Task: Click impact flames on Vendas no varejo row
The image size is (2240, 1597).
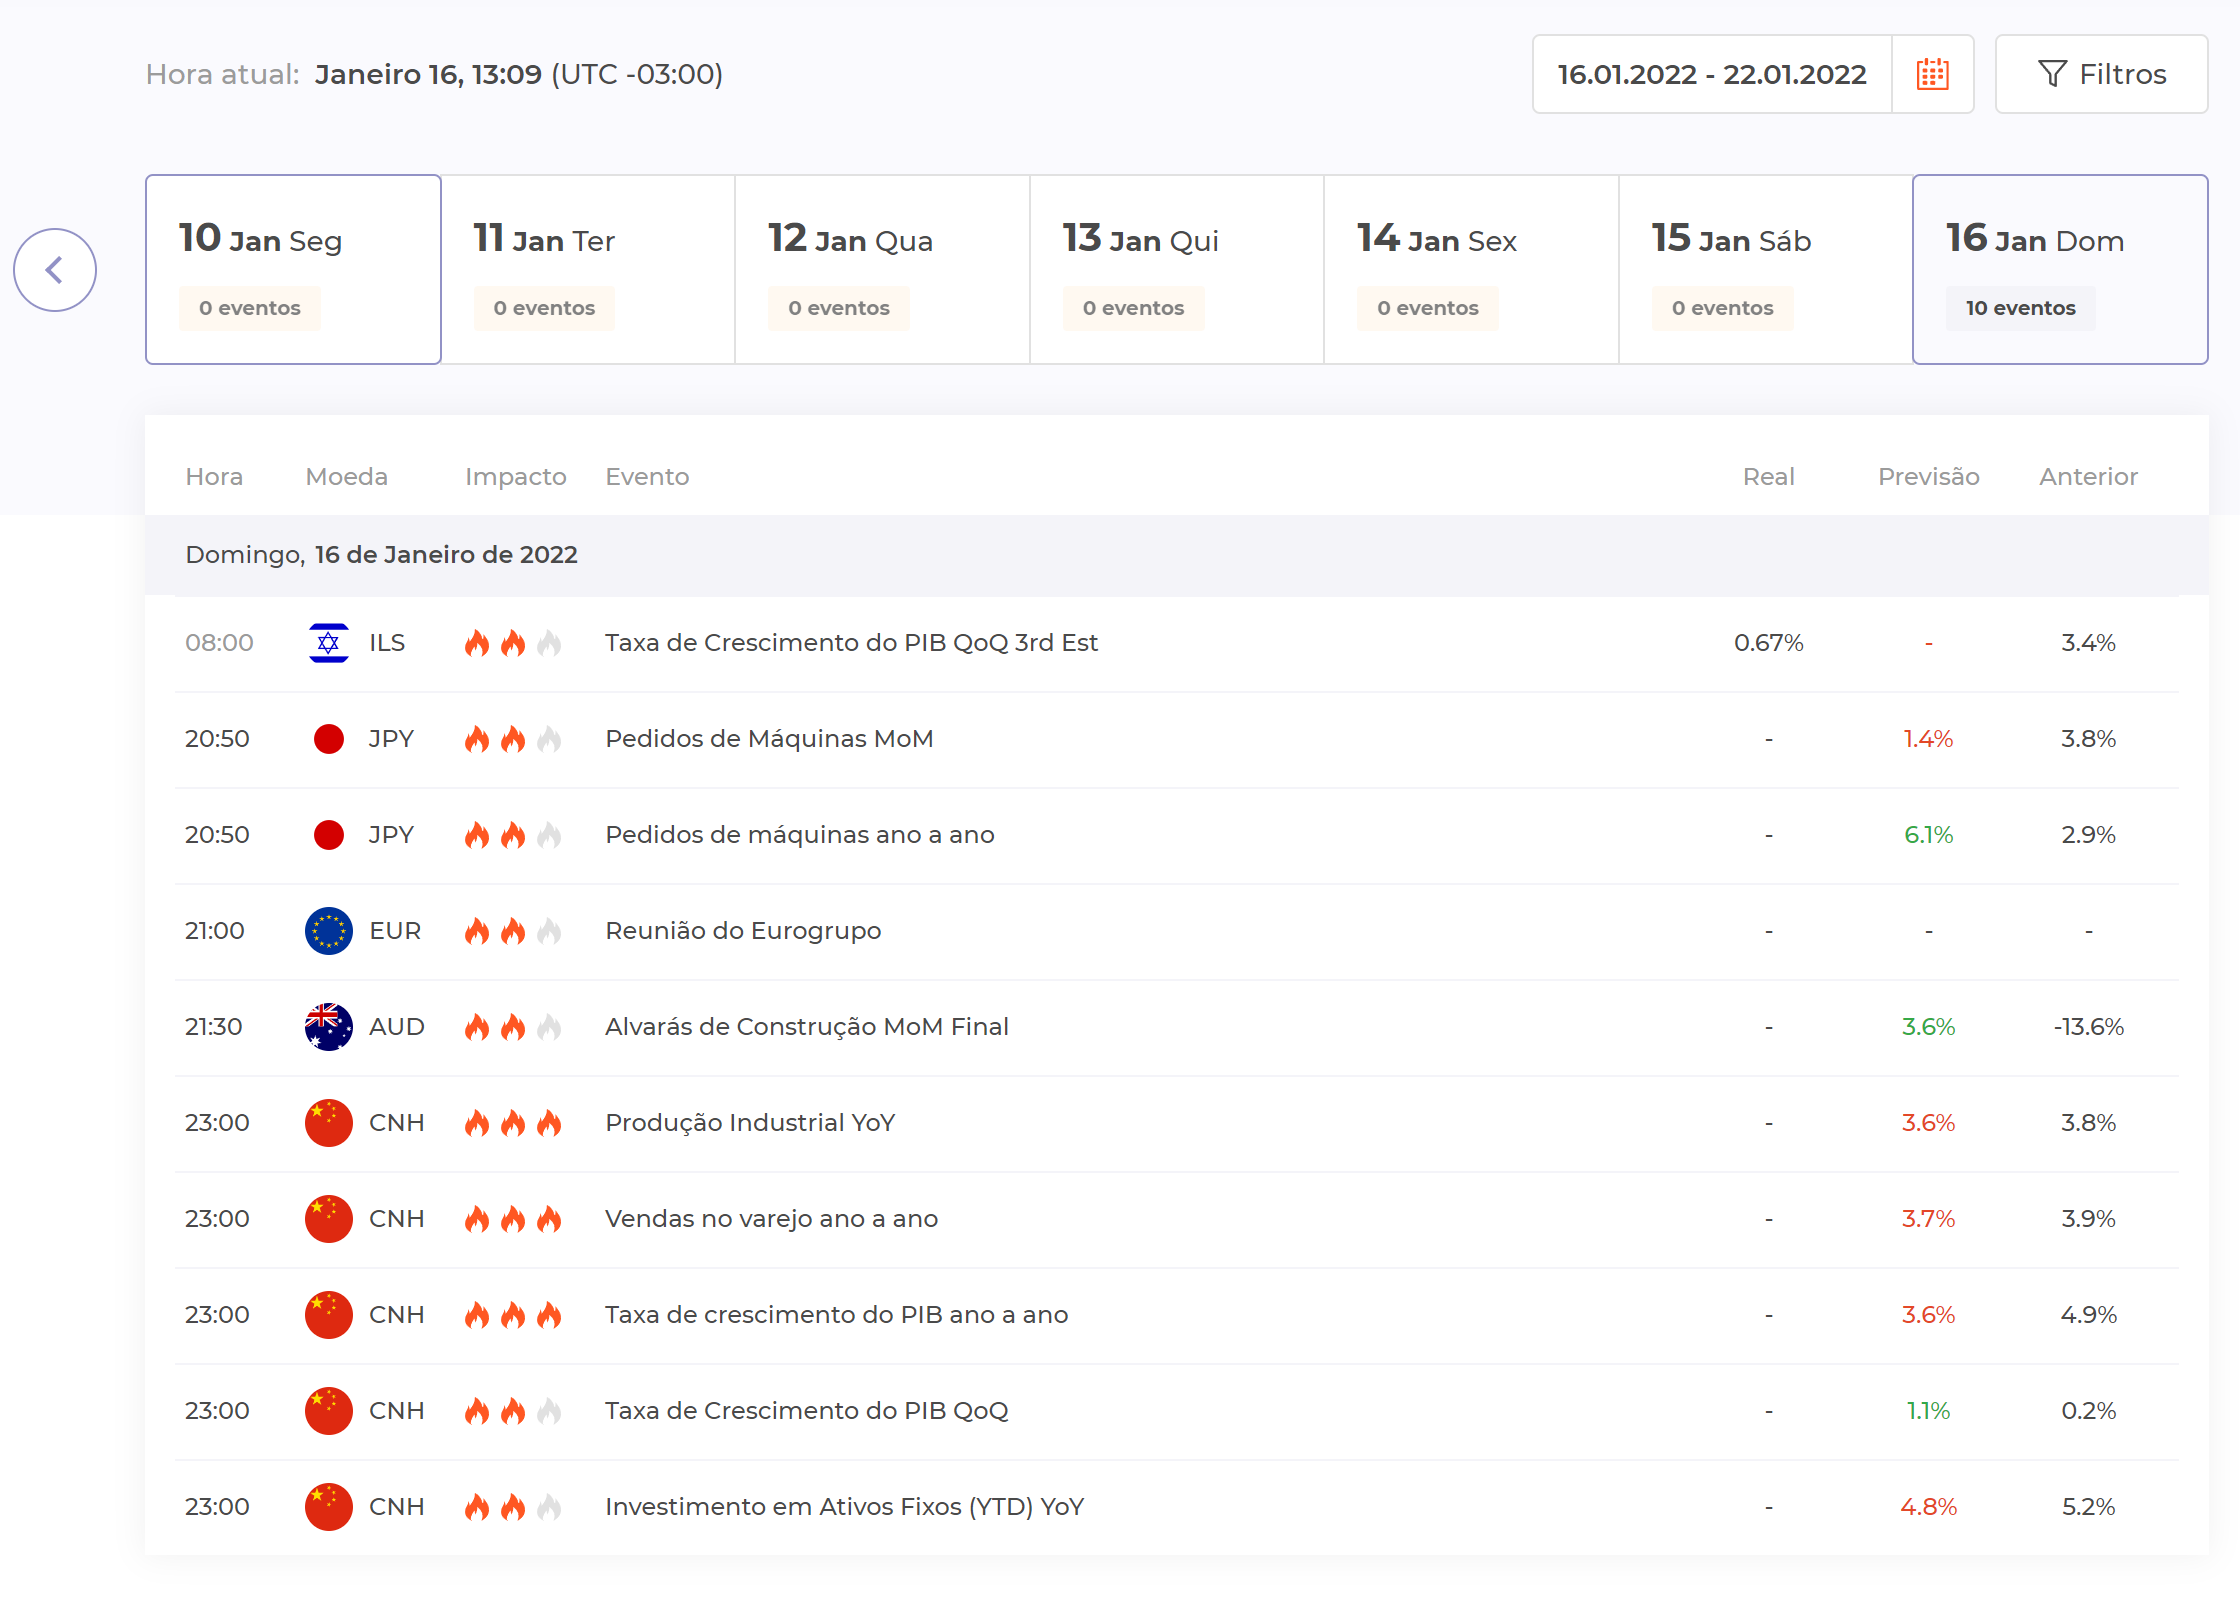Action: click(512, 1219)
